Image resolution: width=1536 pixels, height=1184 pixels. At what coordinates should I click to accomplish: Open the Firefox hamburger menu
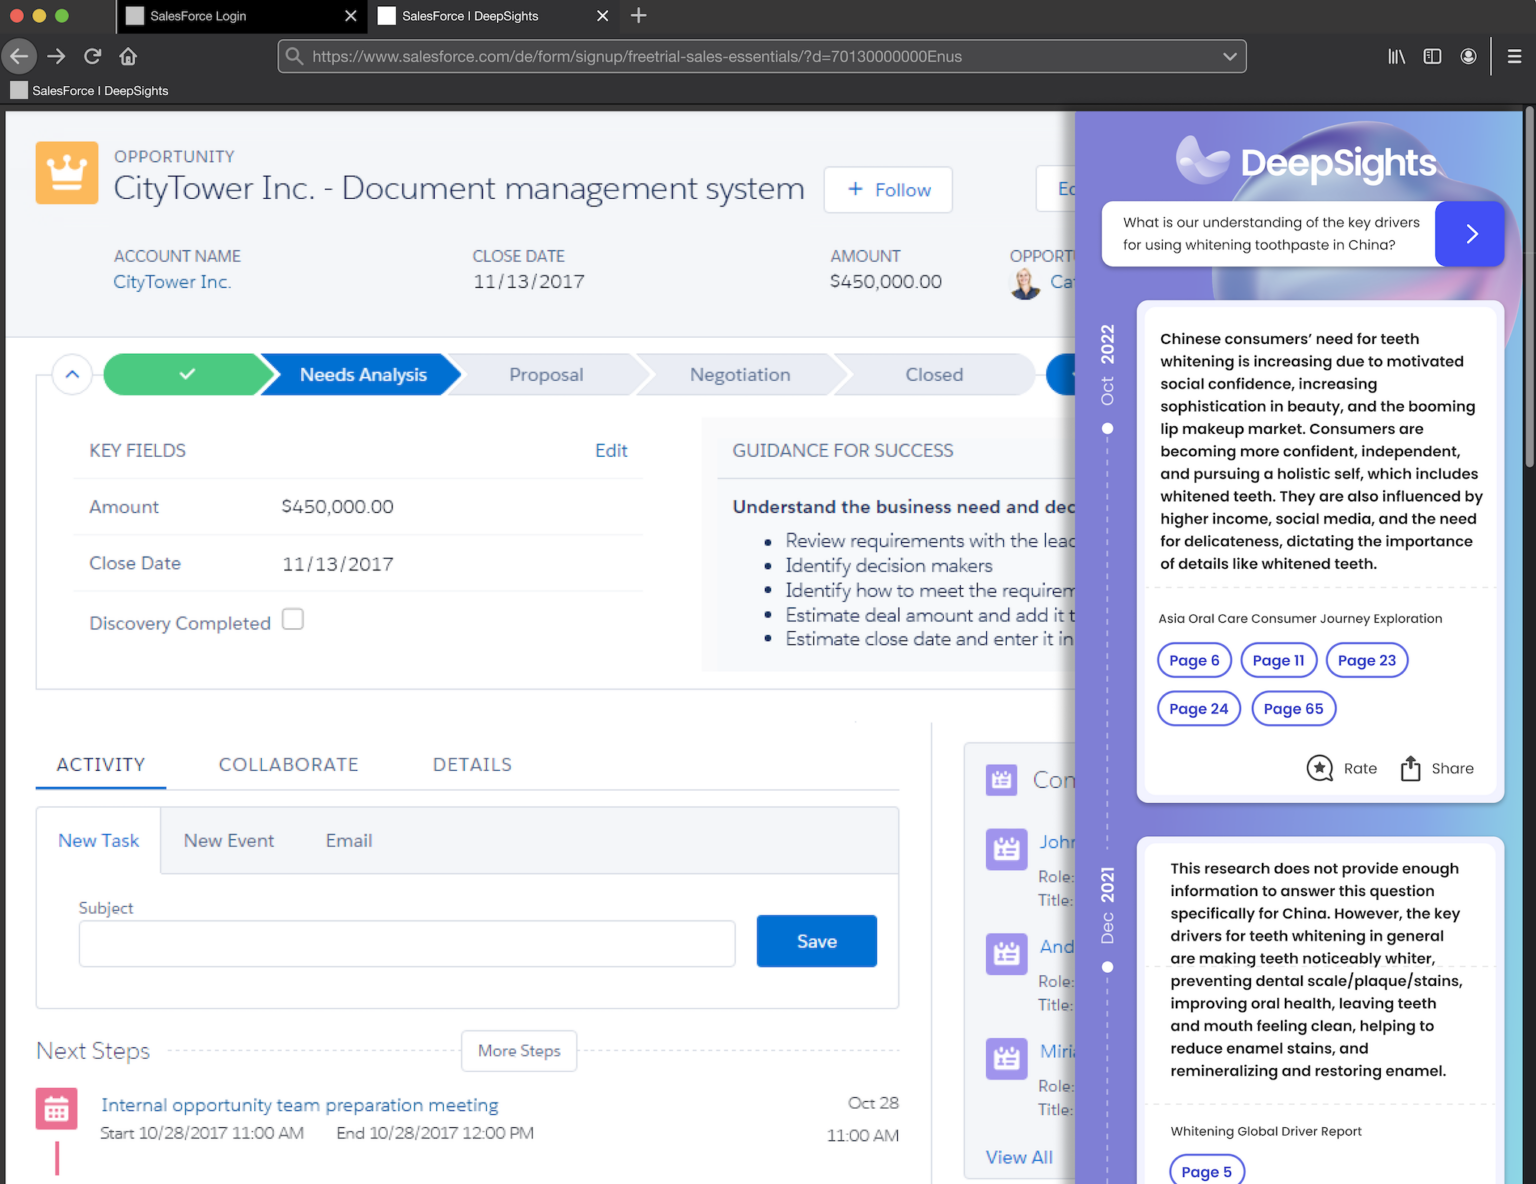point(1513,56)
